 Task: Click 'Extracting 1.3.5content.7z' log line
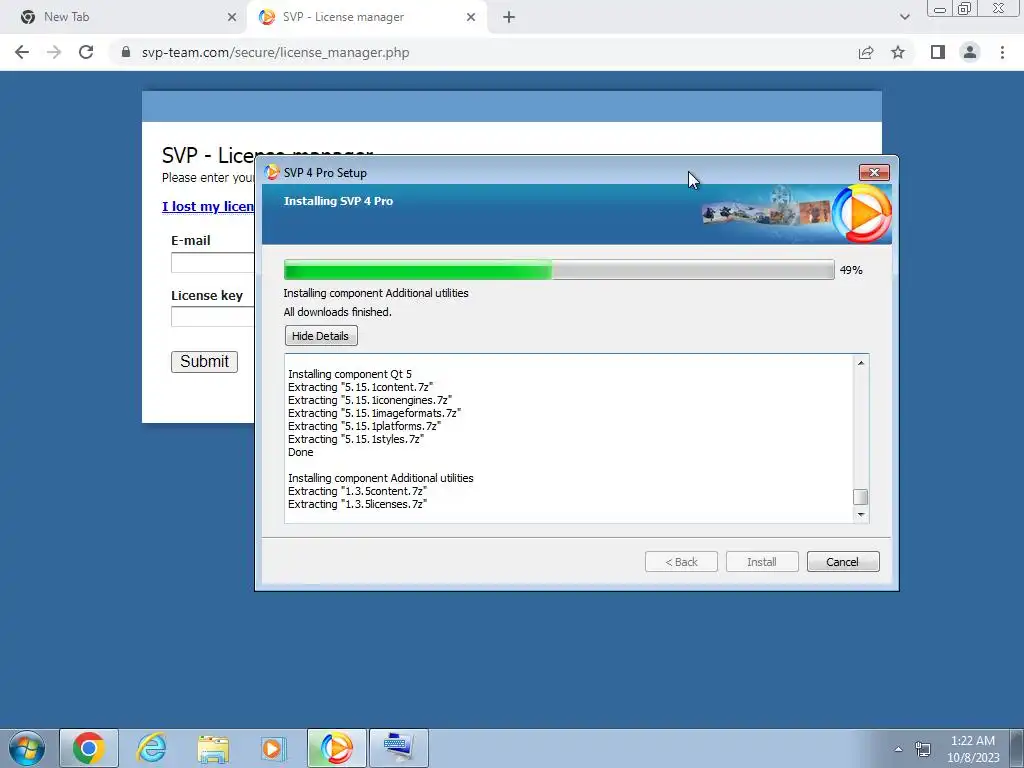click(x=357, y=491)
